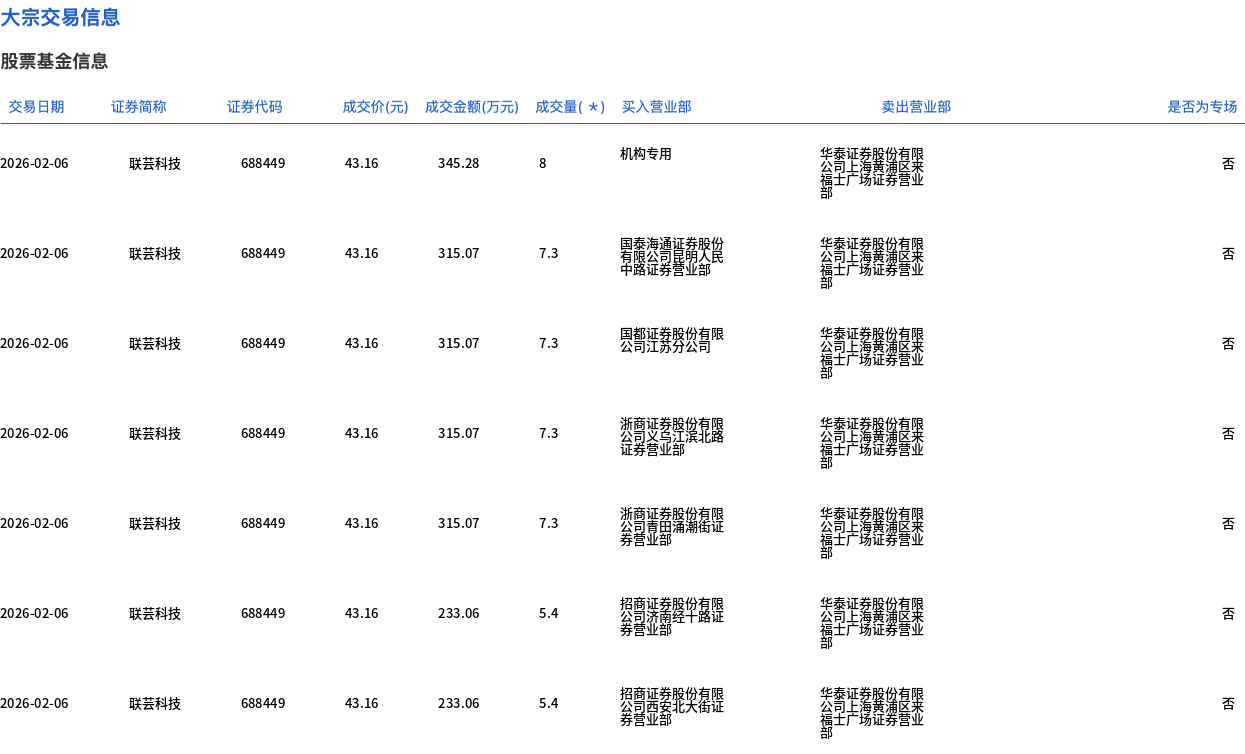Click the 否 value in the 机构专用 row

click(1228, 163)
